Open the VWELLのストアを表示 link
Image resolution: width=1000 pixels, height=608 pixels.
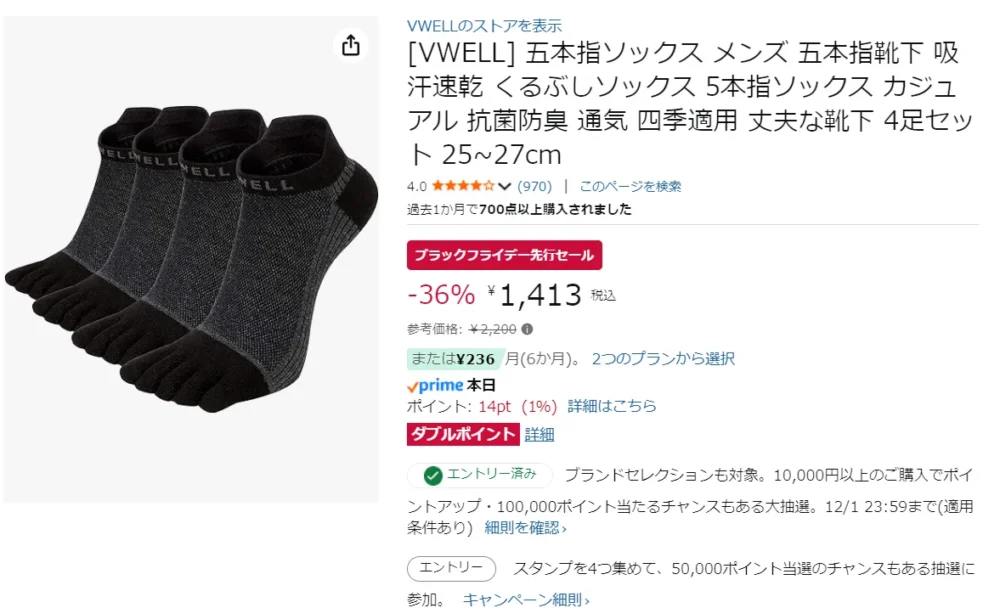(x=484, y=26)
